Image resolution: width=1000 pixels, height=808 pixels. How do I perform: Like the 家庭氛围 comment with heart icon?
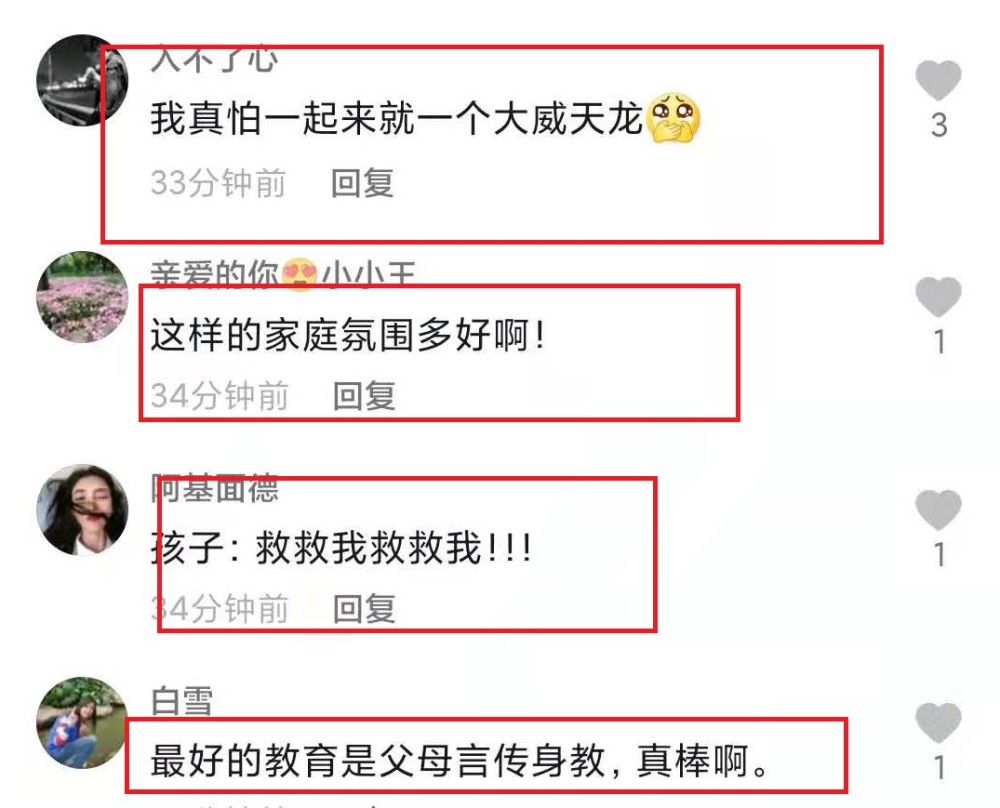938,297
